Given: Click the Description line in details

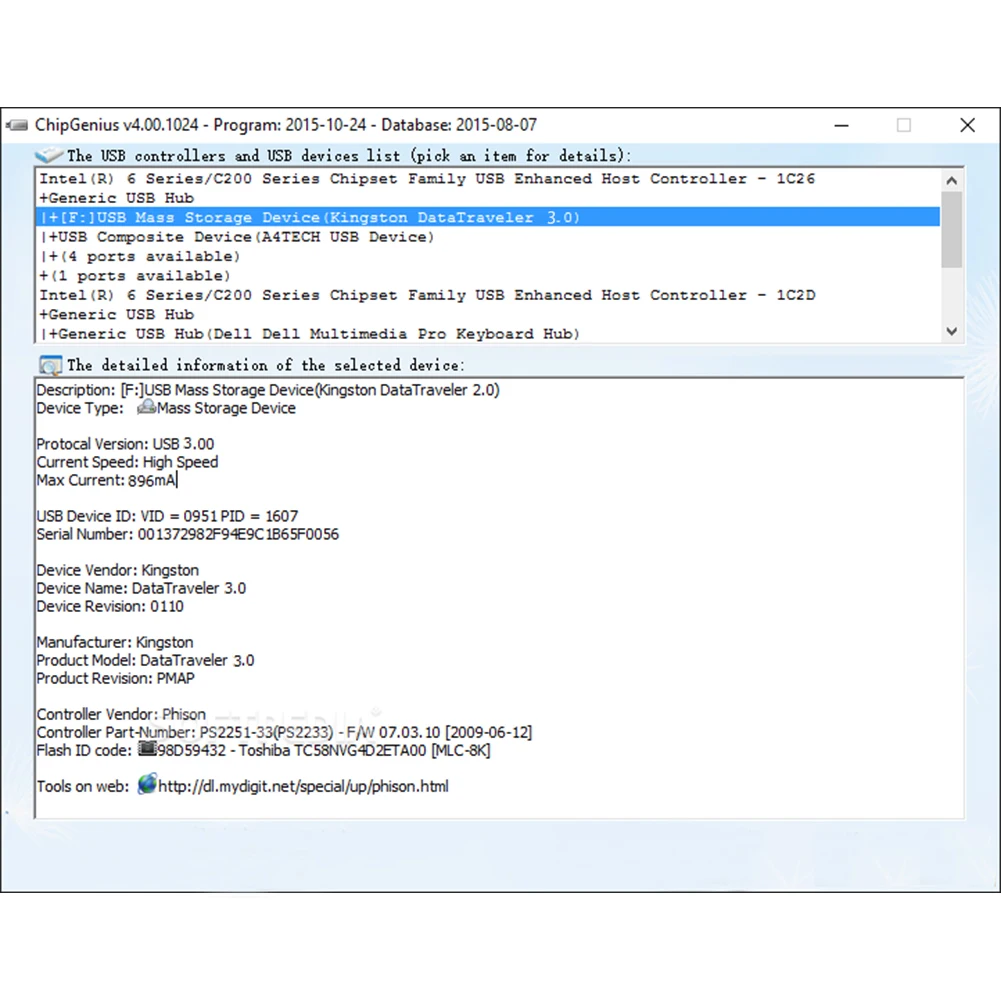Looking at the screenshot, I should (268, 390).
